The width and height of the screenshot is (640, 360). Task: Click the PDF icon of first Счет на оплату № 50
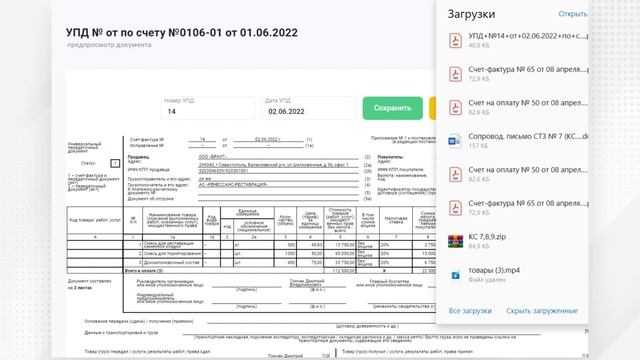[x=456, y=107]
